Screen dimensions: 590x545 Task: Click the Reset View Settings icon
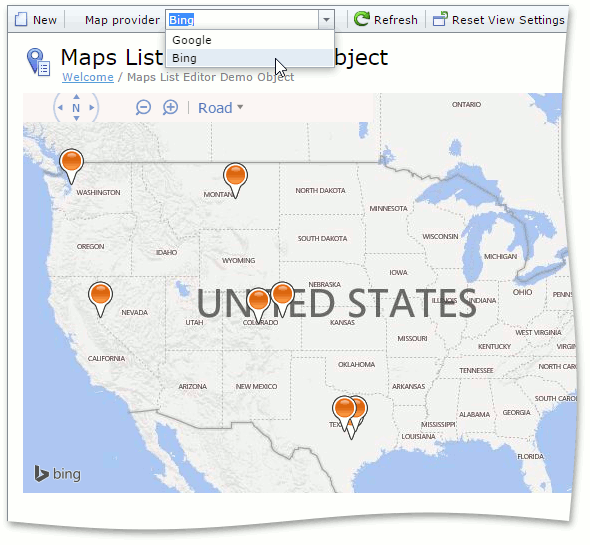click(440, 19)
